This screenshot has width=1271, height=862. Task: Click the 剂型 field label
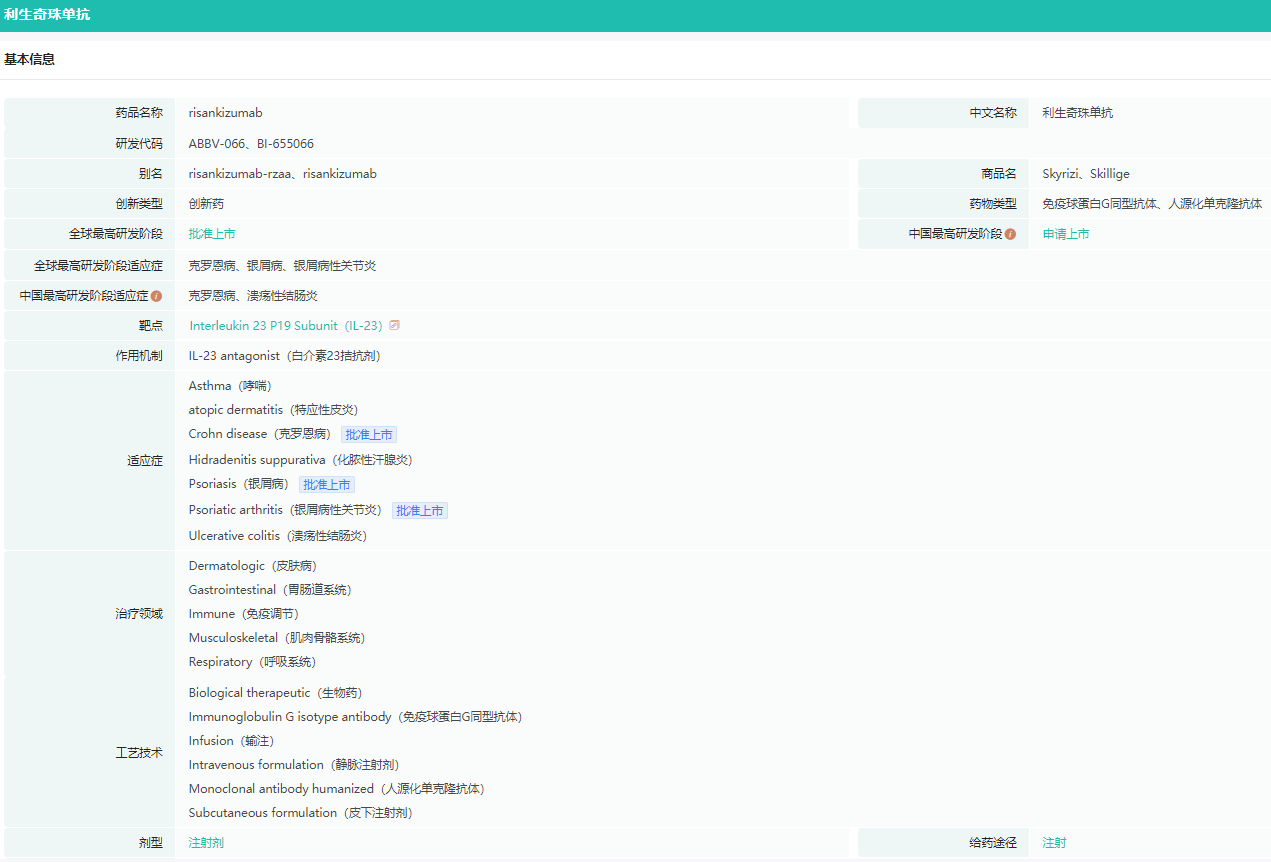click(151, 843)
